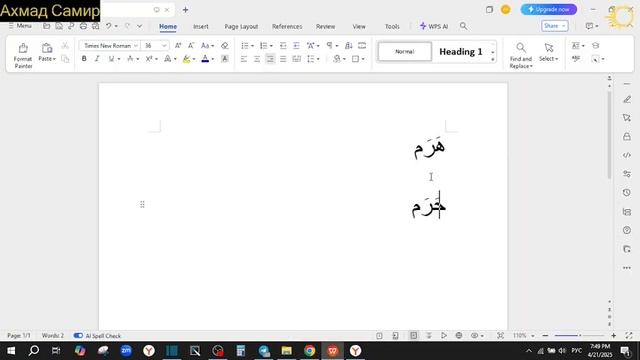
Task: Click the web layout globe icon in status bar
Action: pyautogui.click(x=459, y=336)
